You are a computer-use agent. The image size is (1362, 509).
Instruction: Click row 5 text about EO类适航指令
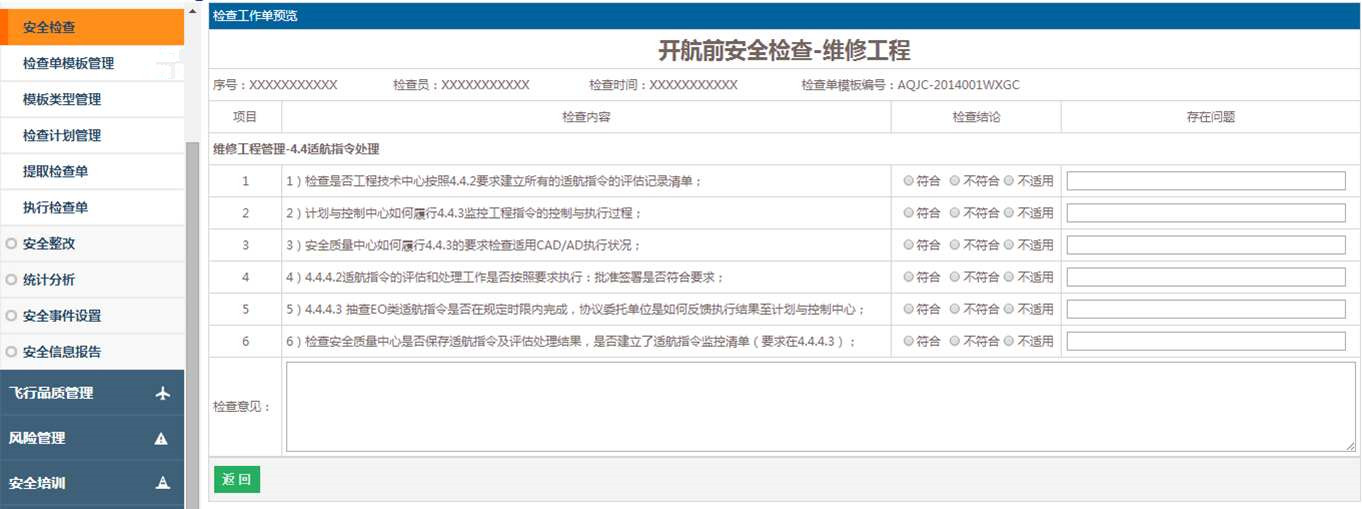(575, 309)
